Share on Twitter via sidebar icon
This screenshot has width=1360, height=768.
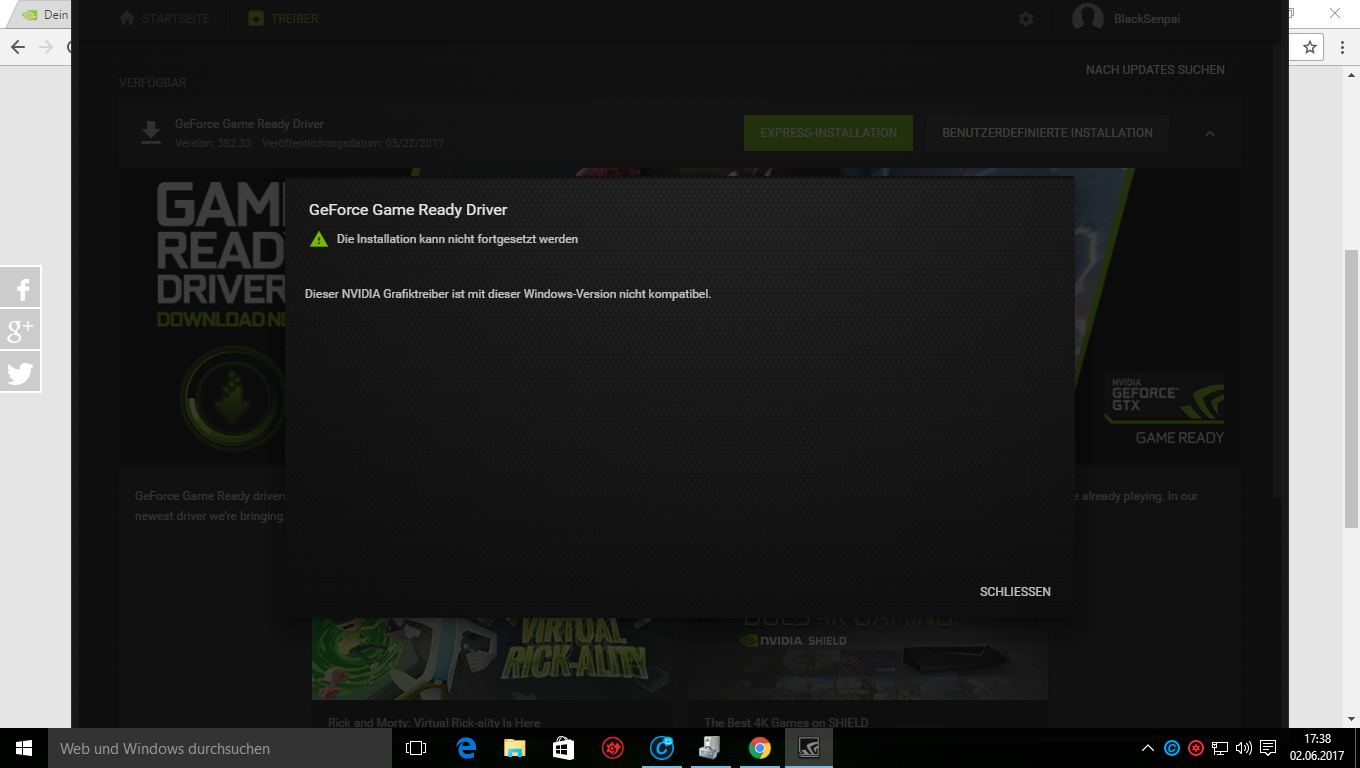[21, 372]
